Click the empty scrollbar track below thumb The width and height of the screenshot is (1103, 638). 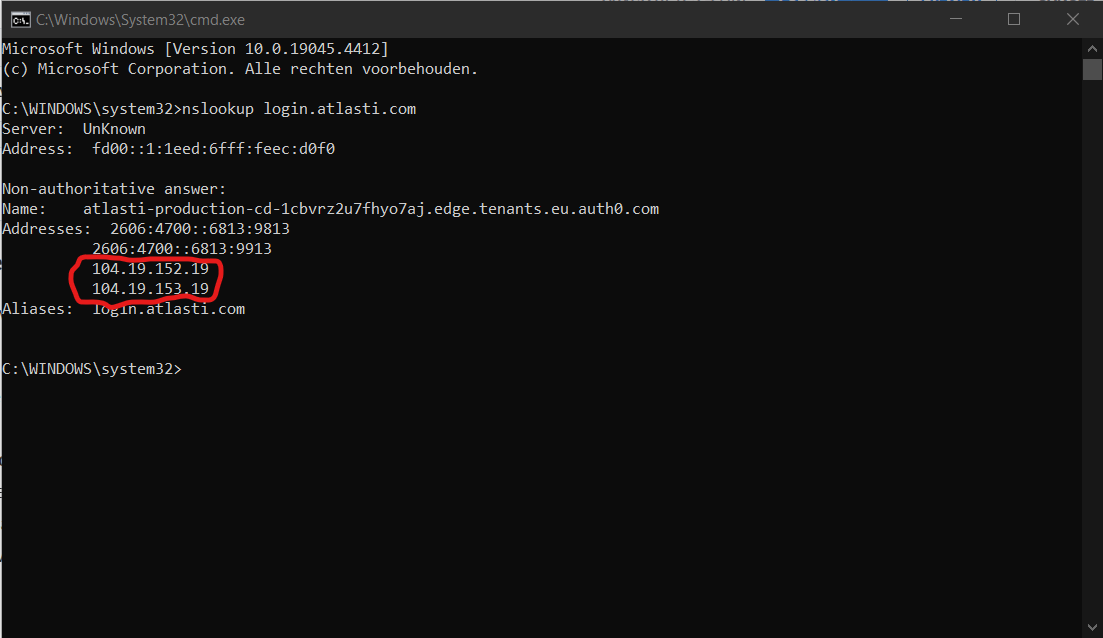[x=1092, y=352]
